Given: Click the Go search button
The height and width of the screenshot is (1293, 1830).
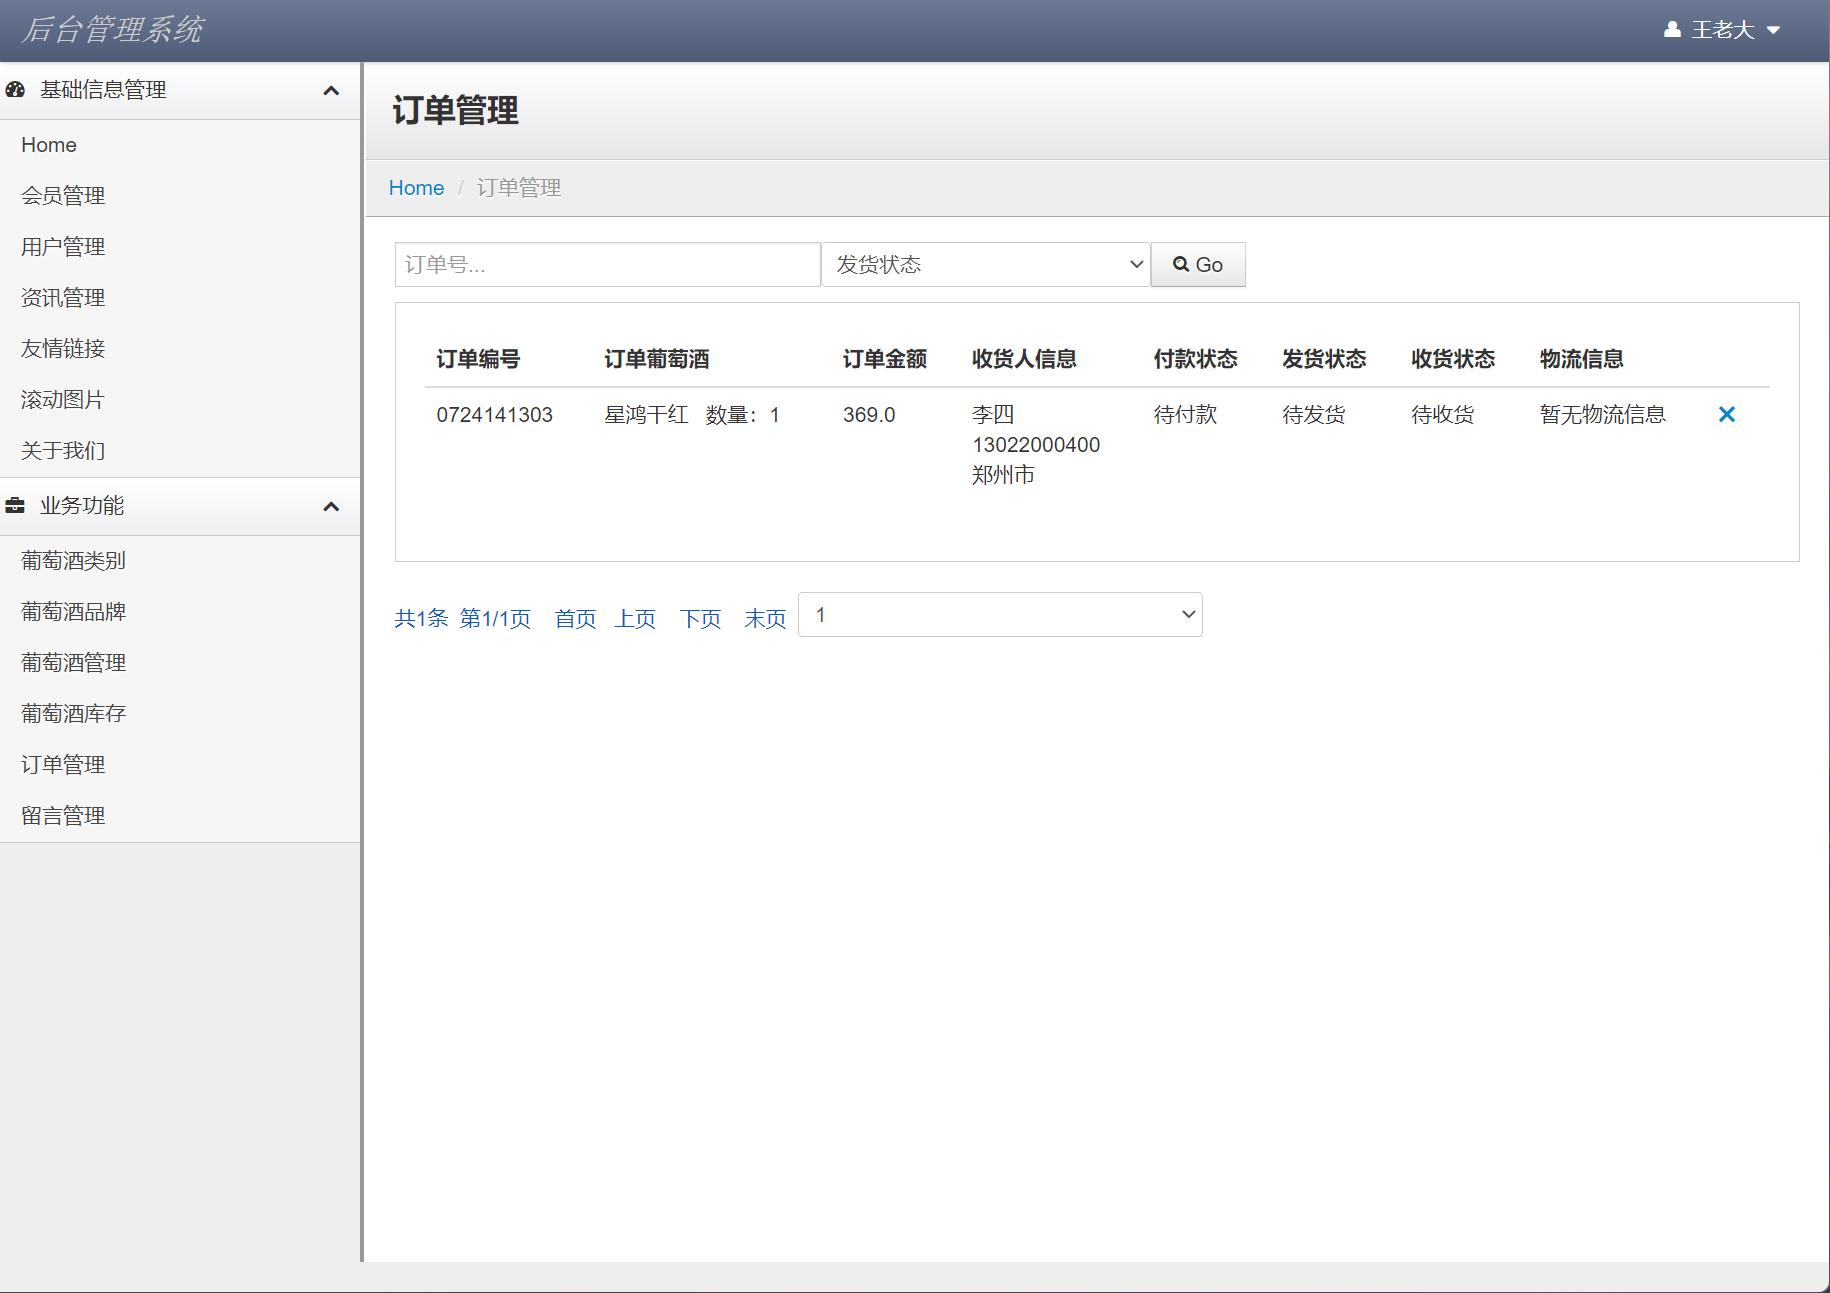Looking at the screenshot, I should [x=1198, y=264].
